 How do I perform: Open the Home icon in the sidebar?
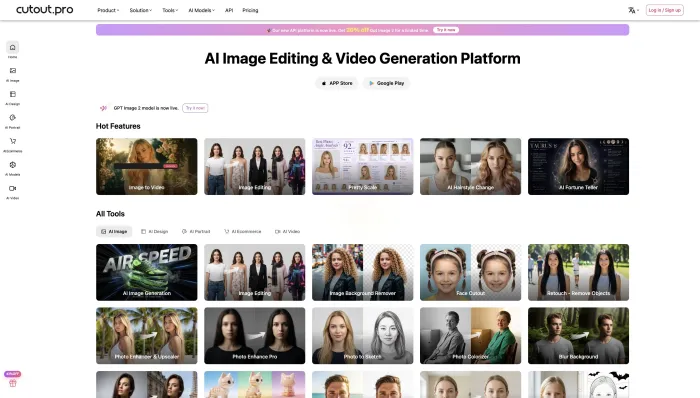tap(12, 48)
